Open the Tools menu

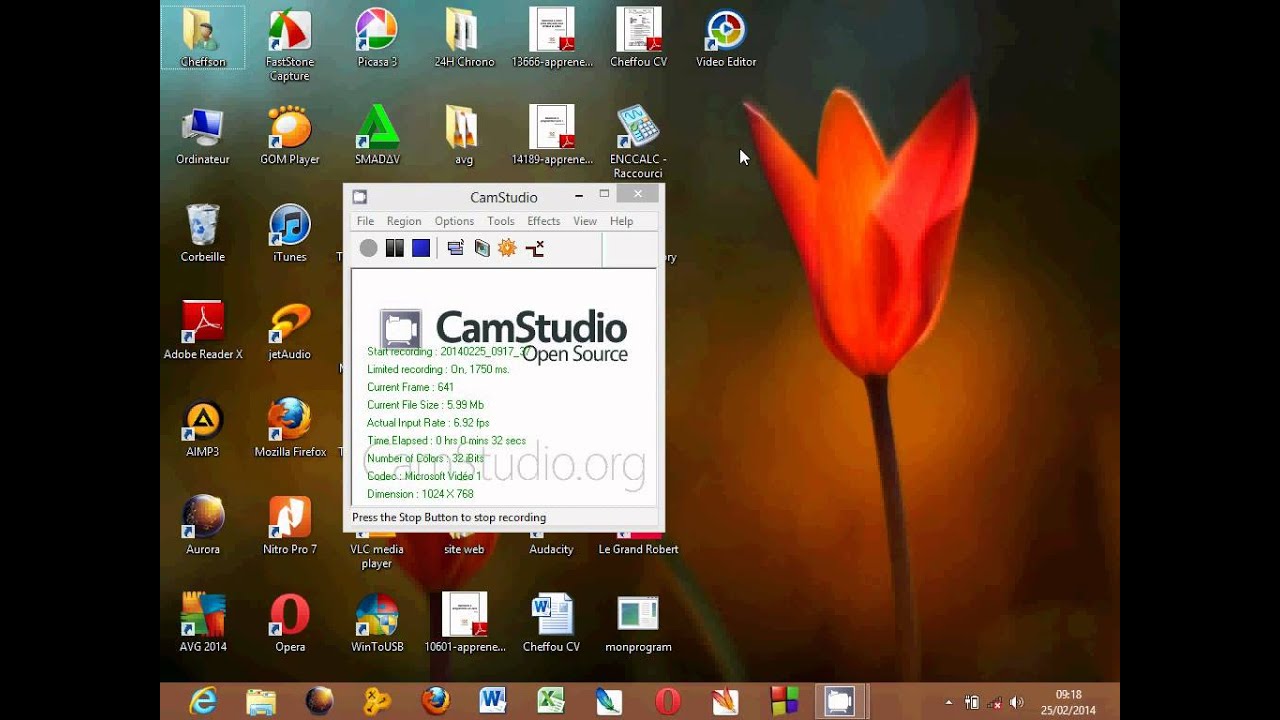click(x=501, y=221)
